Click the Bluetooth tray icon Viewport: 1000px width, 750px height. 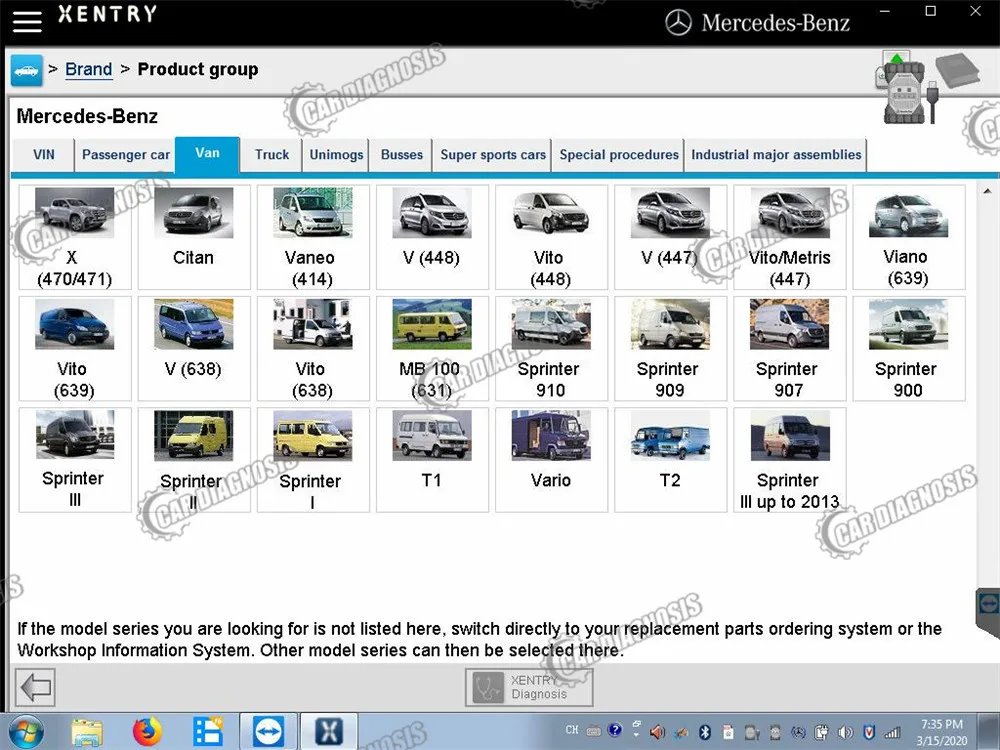pyautogui.click(x=705, y=732)
